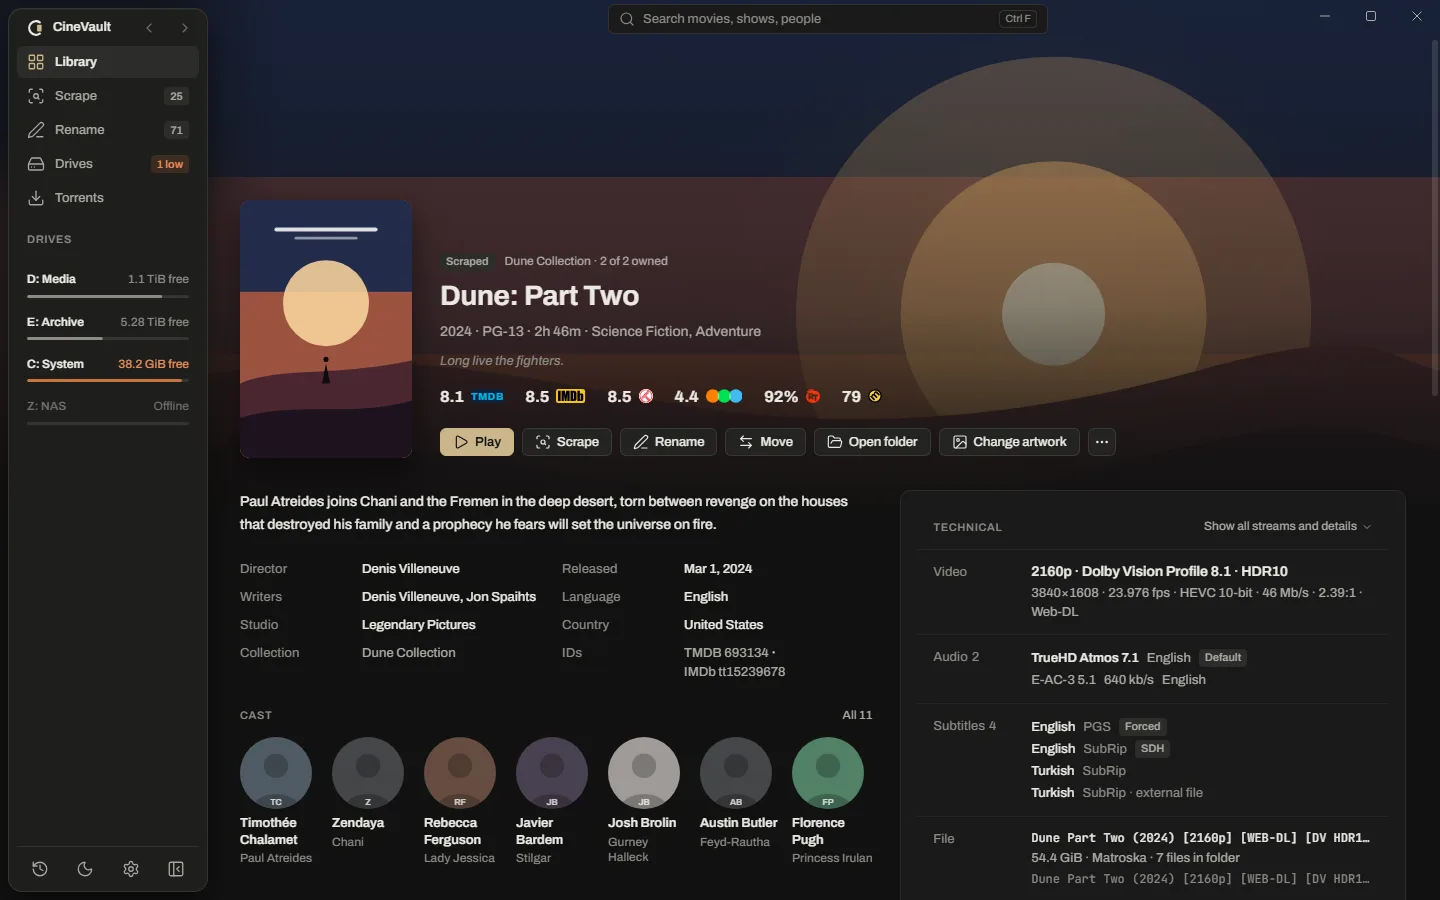Click the Scraped status badge
1440x900 pixels.
pyautogui.click(x=467, y=261)
